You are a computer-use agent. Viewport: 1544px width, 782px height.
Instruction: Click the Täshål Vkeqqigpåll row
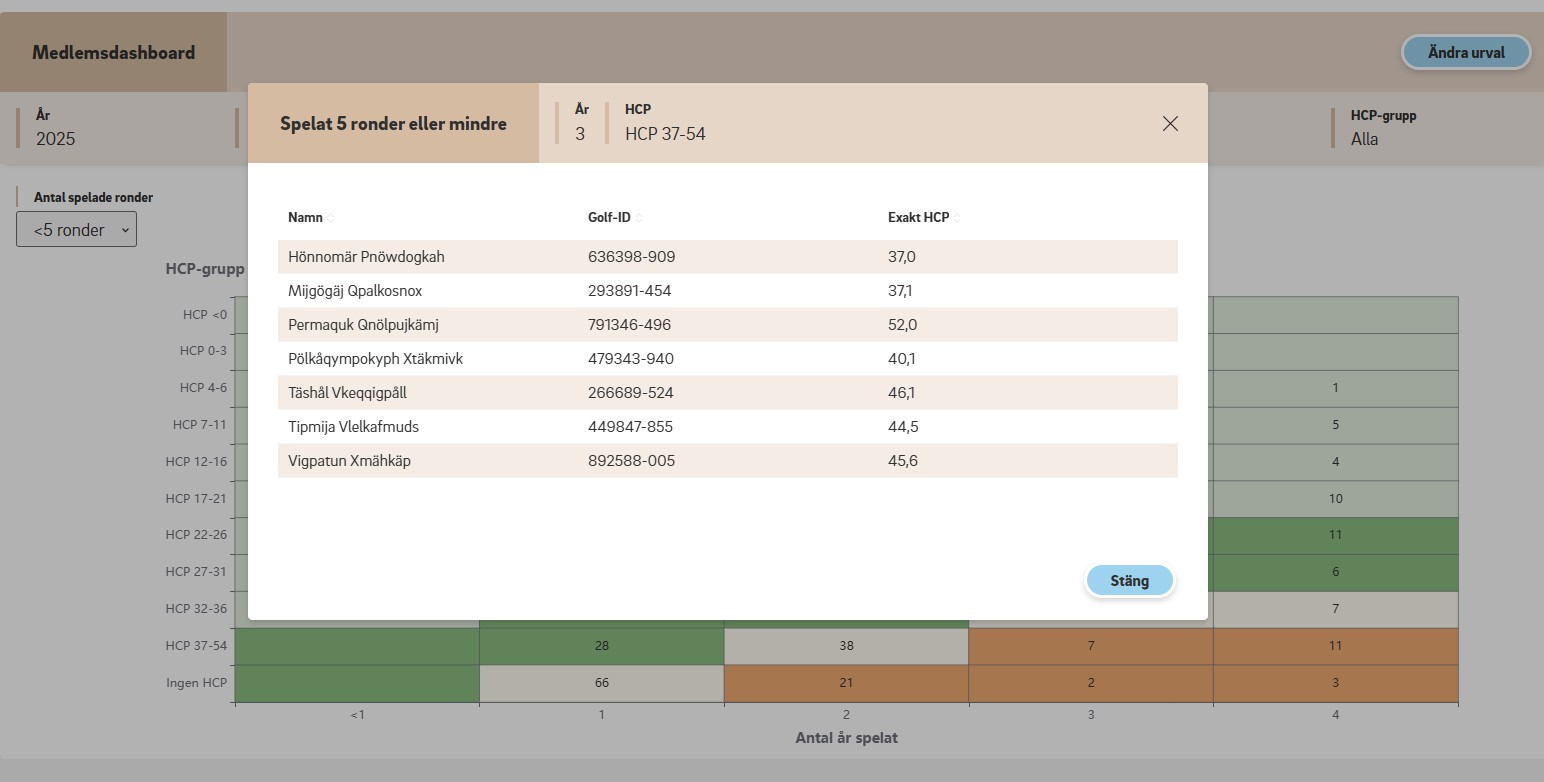click(x=347, y=393)
